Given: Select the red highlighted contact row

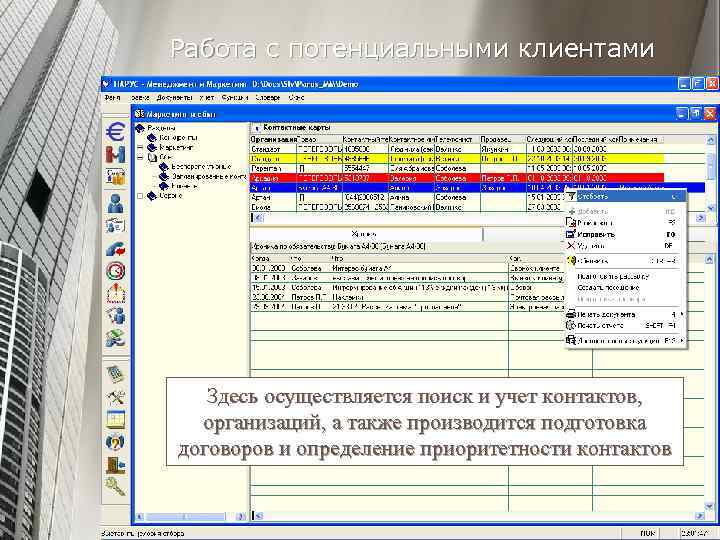Looking at the screenshot, I should (x=457, y=178).
